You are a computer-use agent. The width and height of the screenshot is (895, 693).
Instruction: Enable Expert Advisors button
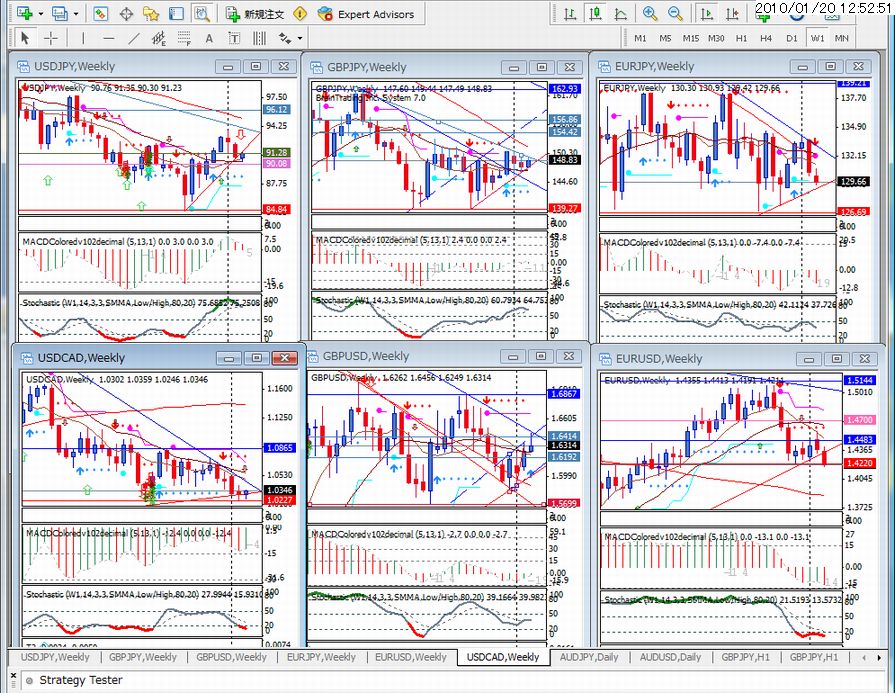coord(366,14)
